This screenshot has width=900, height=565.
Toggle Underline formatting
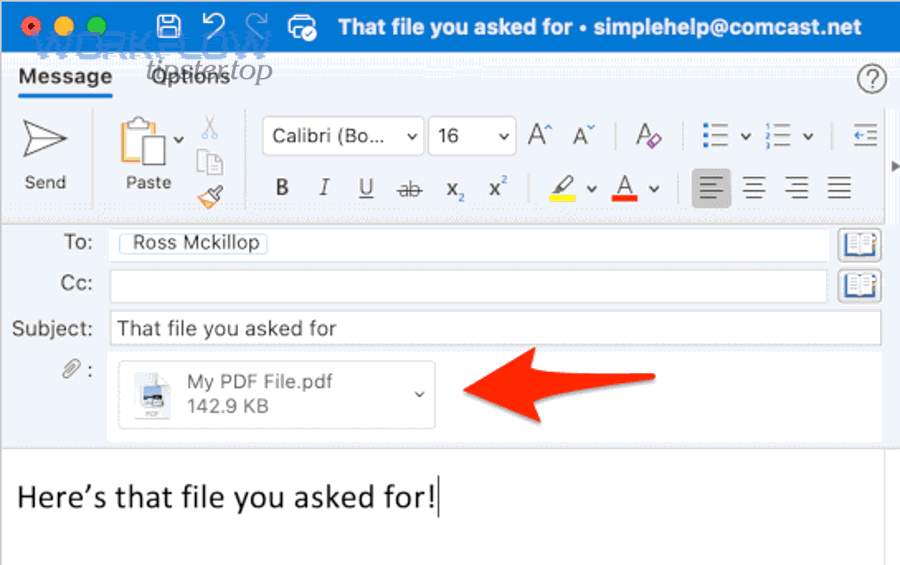366,188
